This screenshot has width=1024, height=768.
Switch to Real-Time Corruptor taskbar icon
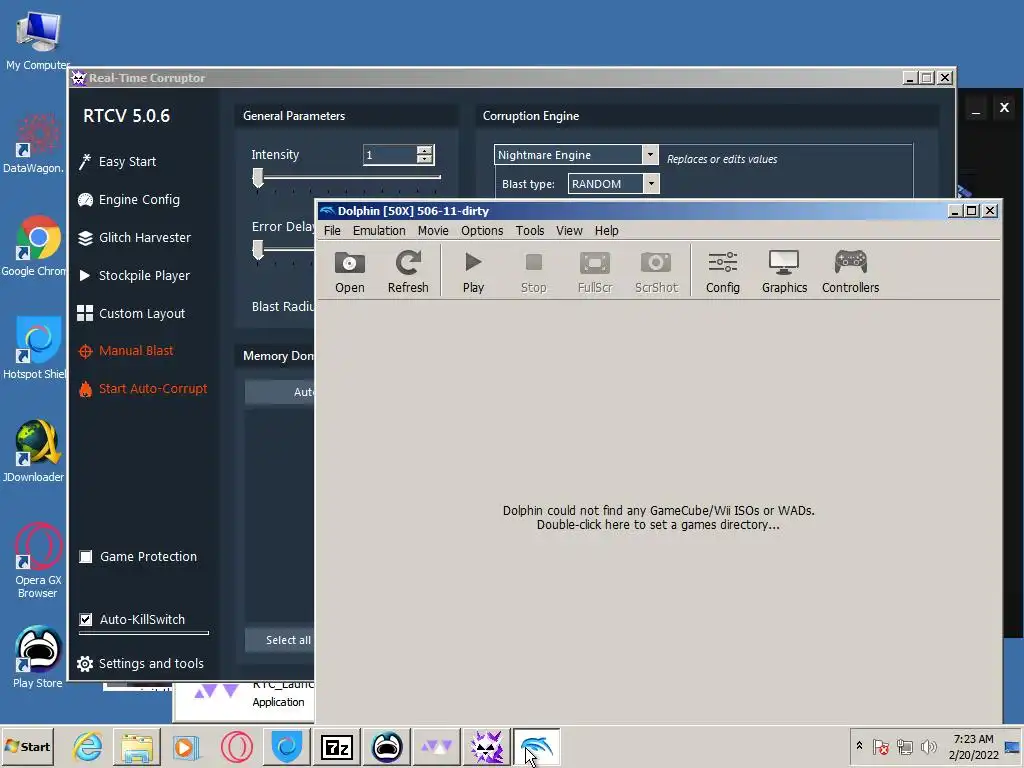(x=487, y=746)
